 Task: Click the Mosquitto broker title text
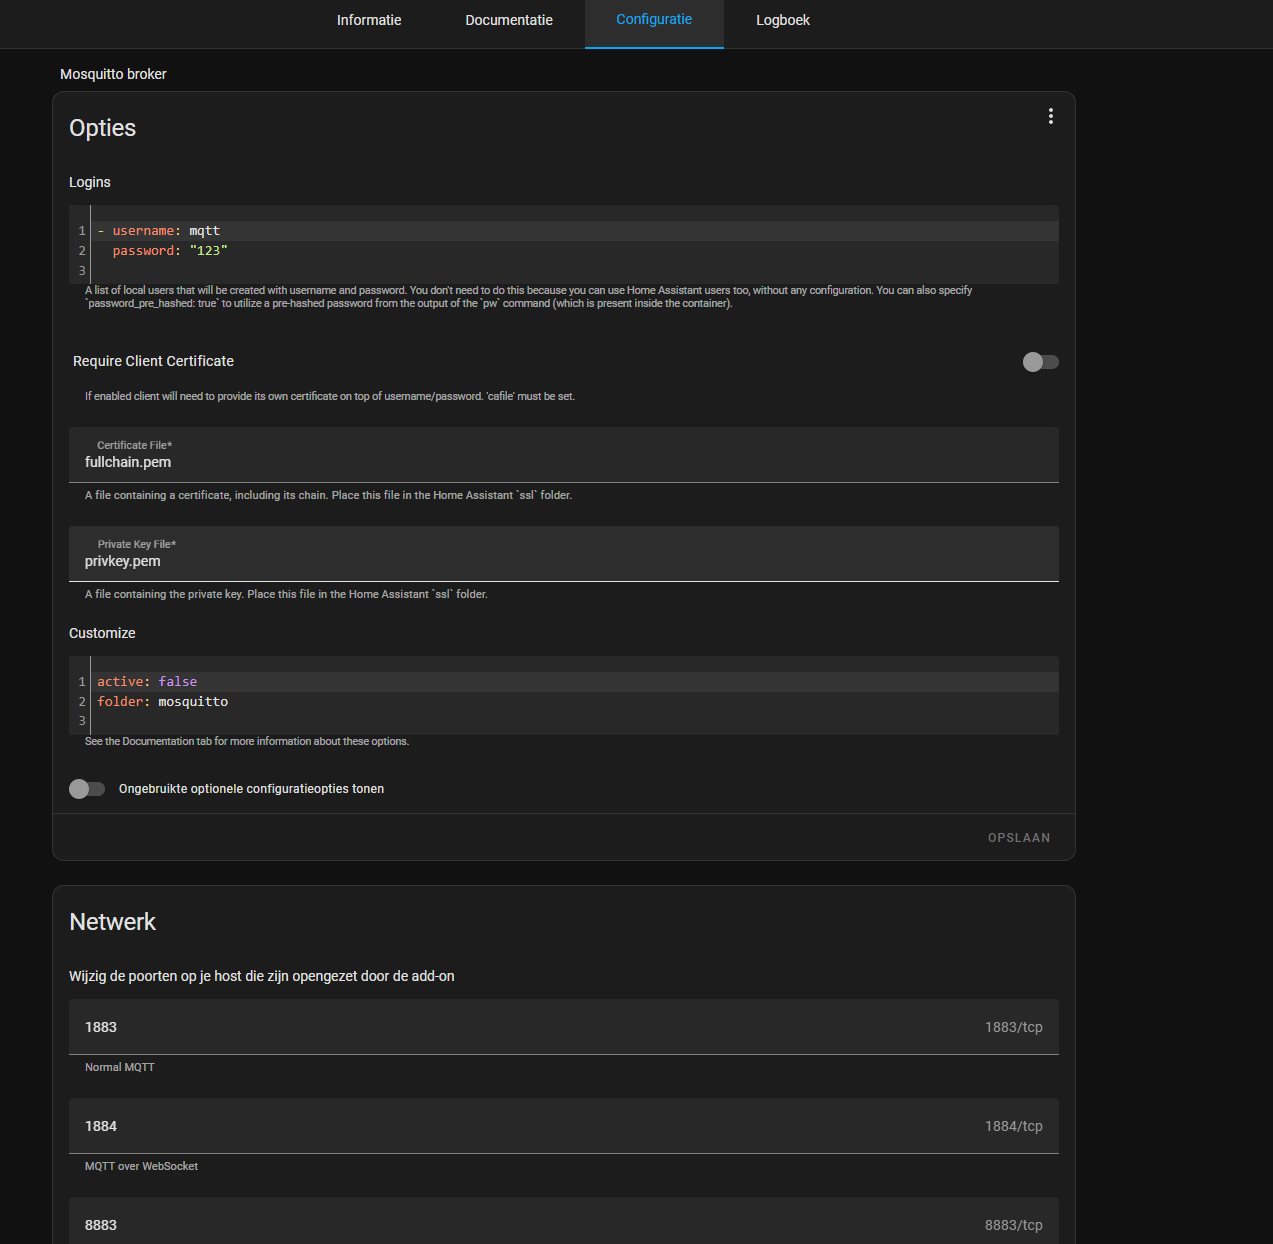click(113, 74)
